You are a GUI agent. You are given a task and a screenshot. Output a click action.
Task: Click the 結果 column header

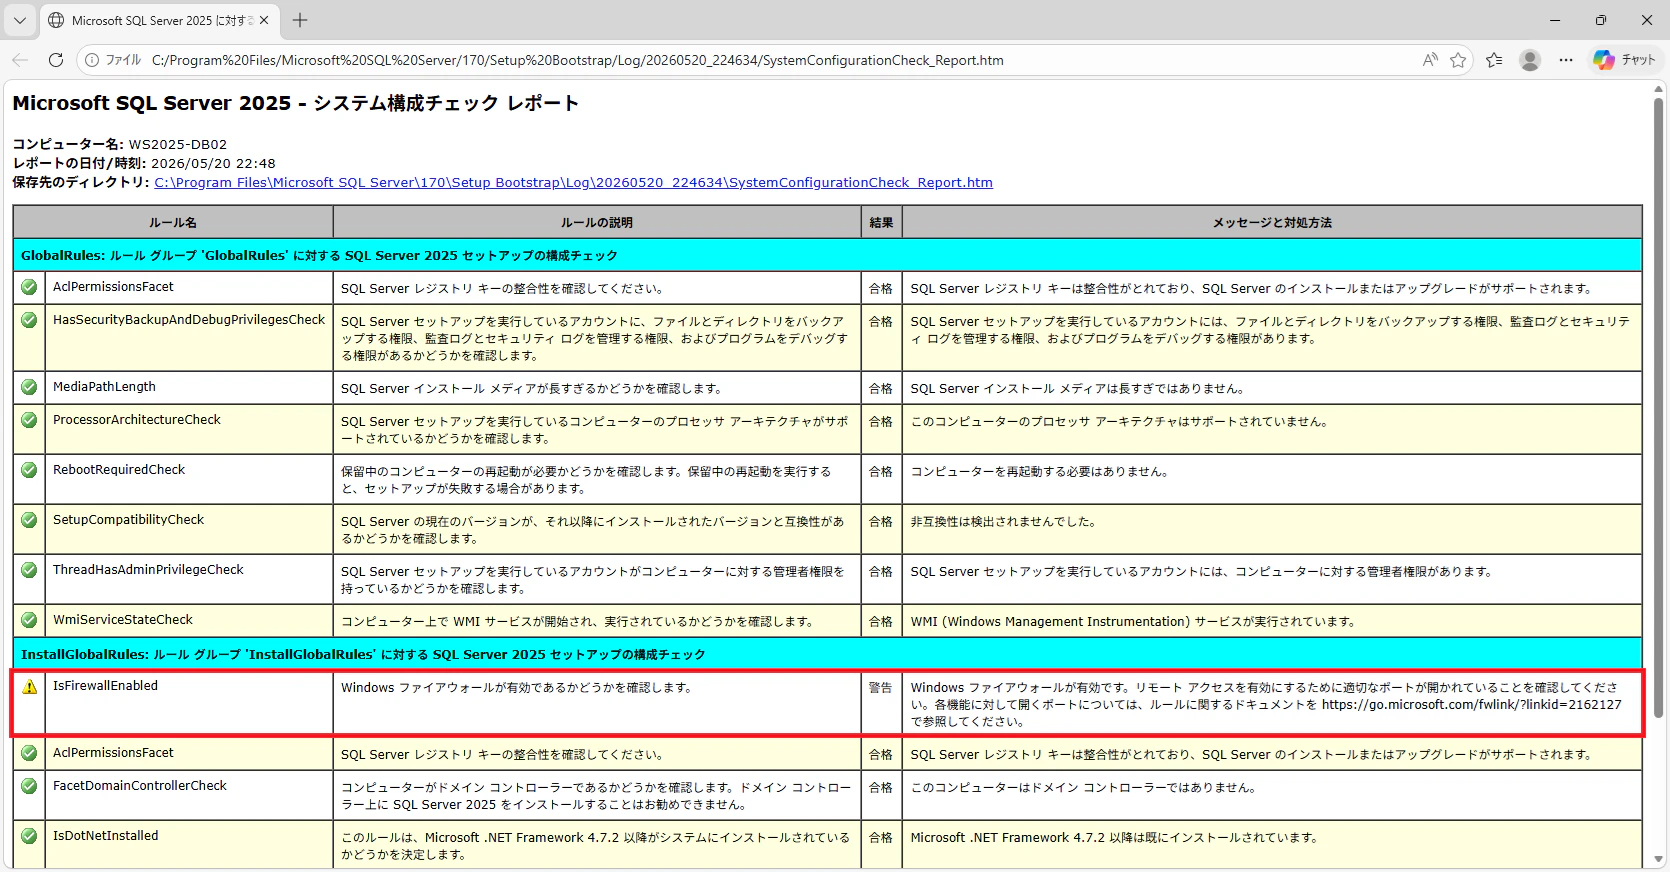881,222
